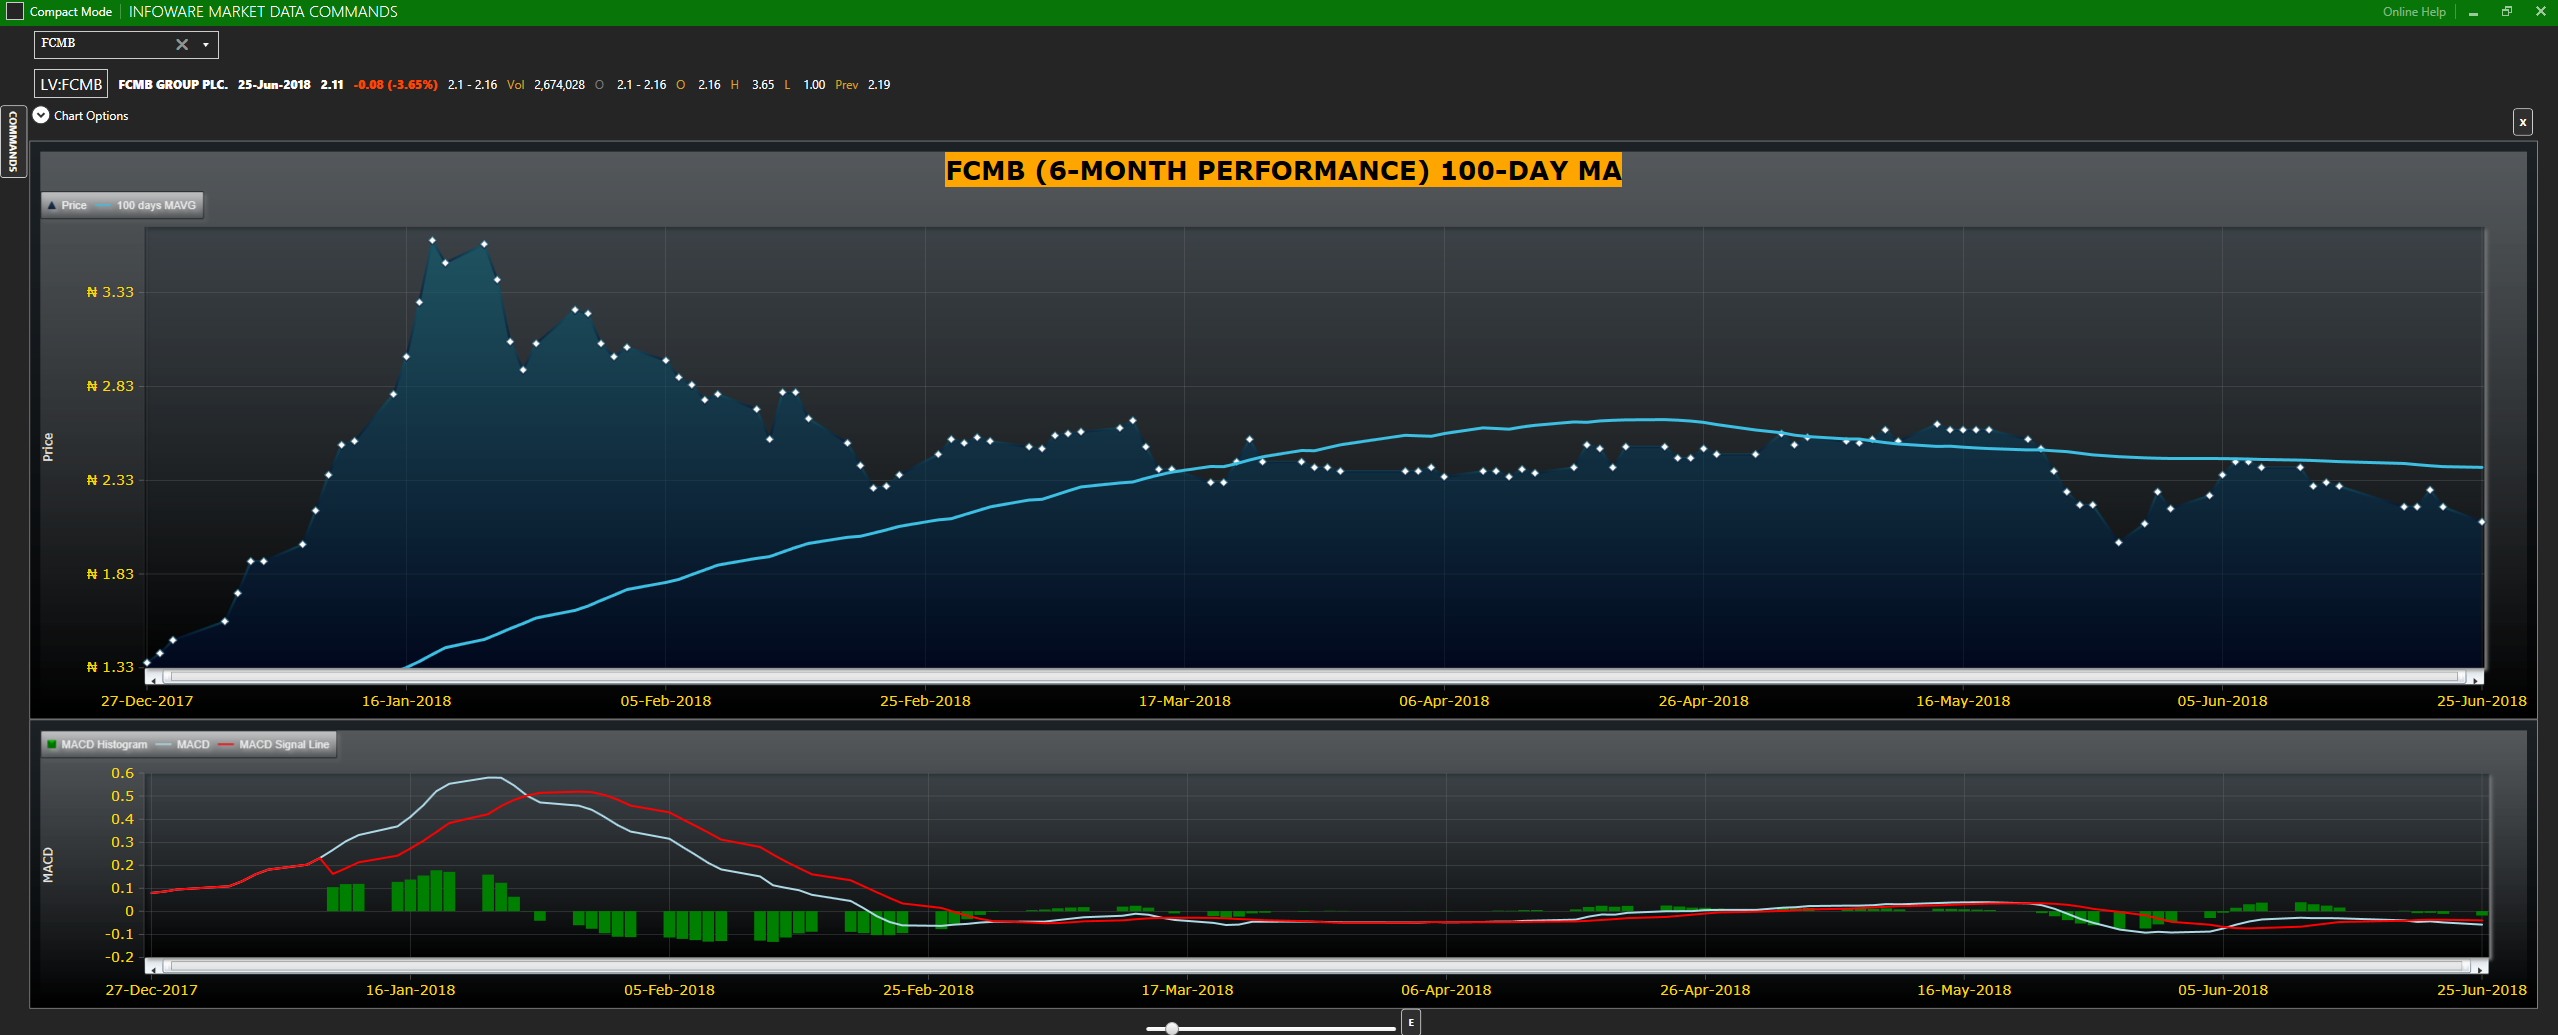Screen dimensions: 2558x1035
Task: Click the price chart horizontal scrollbar track
Action: [x=1314, y=677]
